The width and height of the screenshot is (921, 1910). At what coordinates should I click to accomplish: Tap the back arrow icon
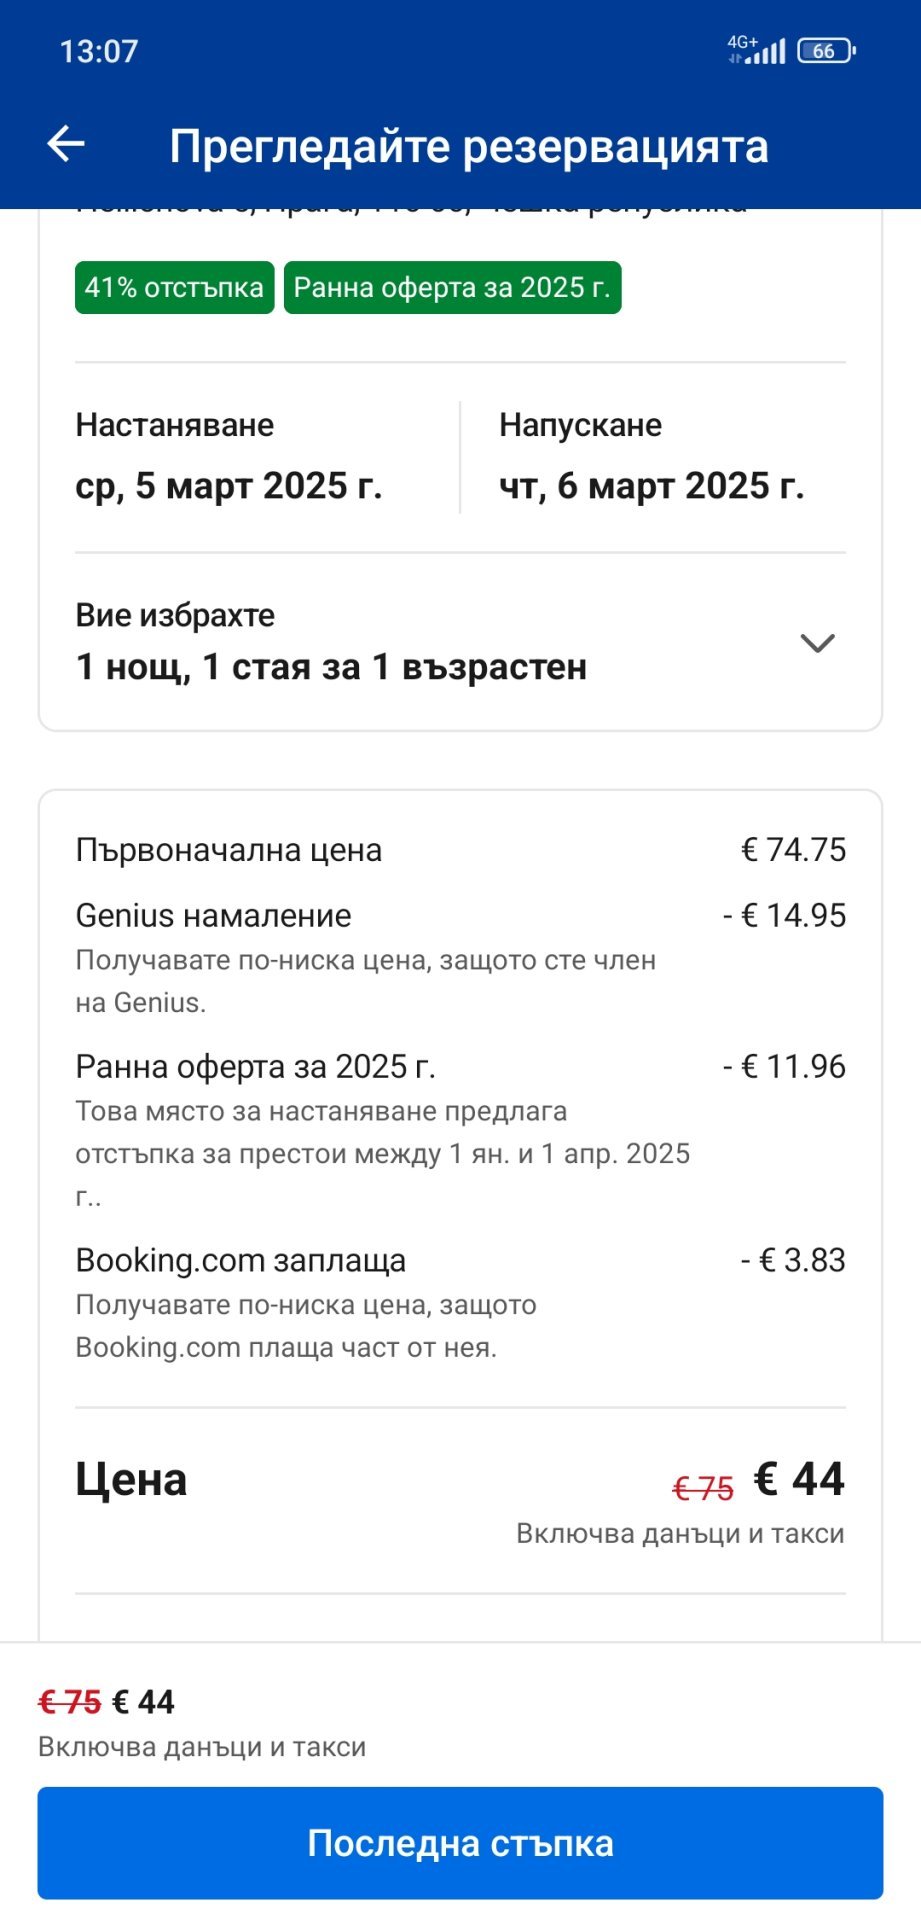click(66, 144)
